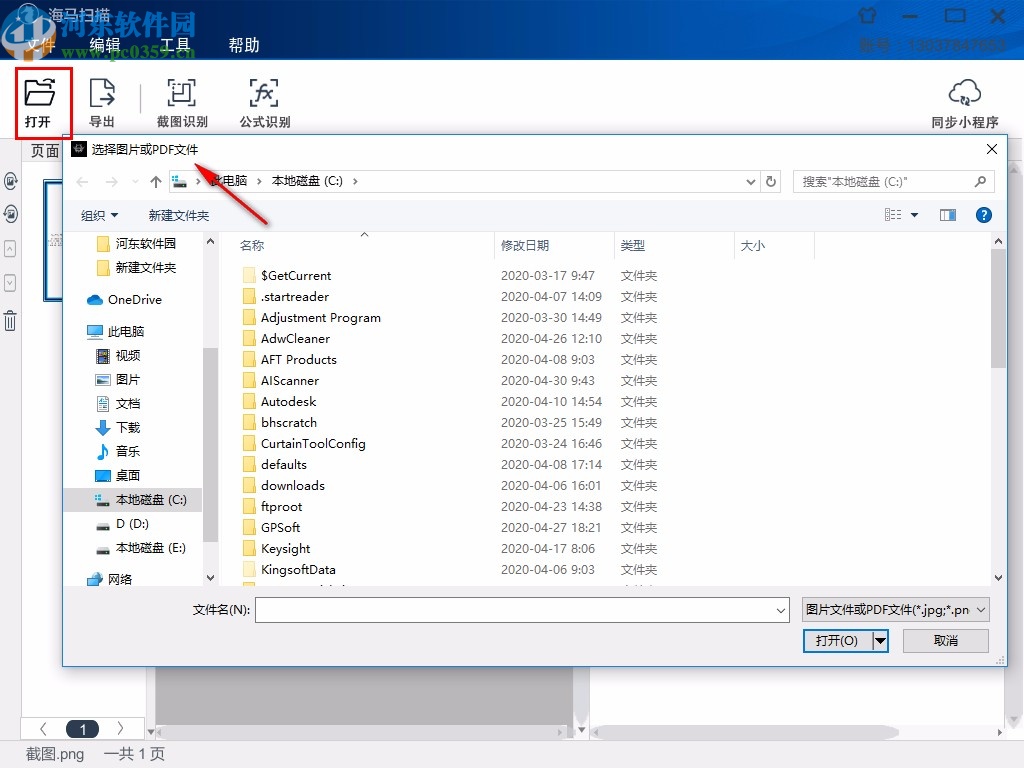Expand the view options dropdown arrow
The image size is (1024, 768).
point(914,215)
